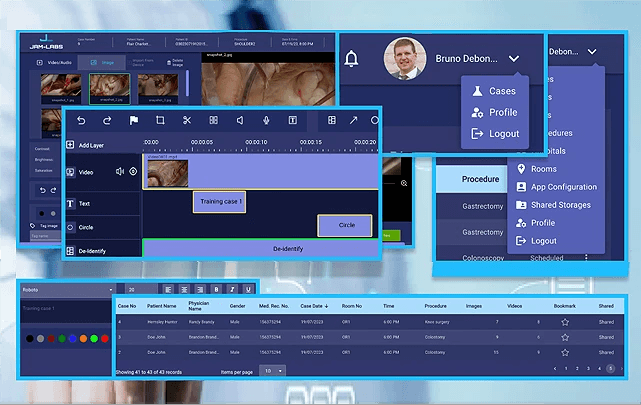Open App Configuration in the admin menu
641x405 pixels.
(556, 187)
